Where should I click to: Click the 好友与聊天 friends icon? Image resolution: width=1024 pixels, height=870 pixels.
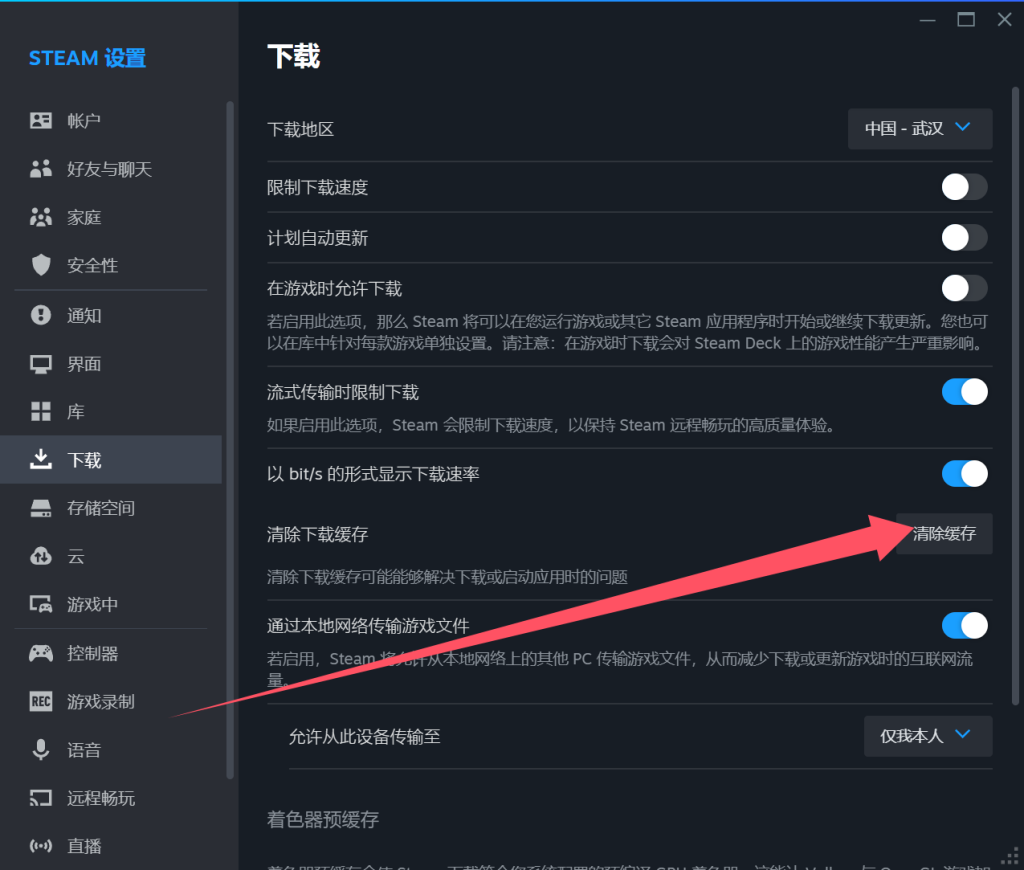point(40,169)
